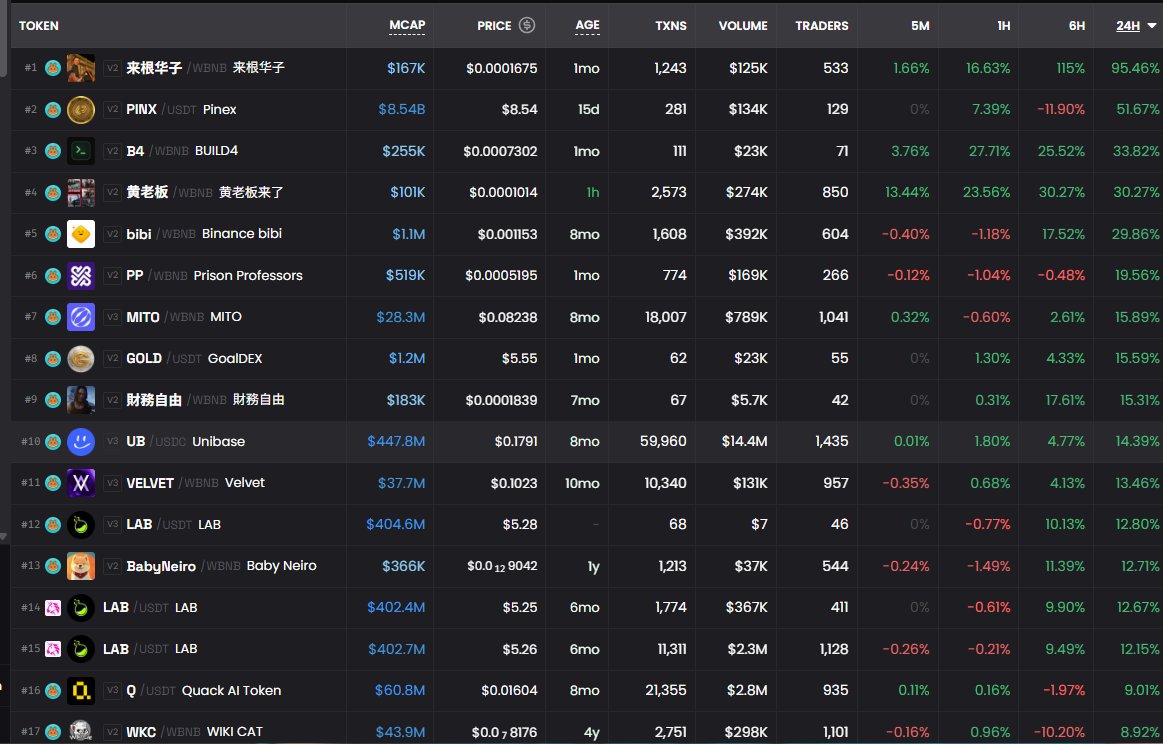
Task: Open the GOLD GoalDEX coin logo
Action: (81, 359)
